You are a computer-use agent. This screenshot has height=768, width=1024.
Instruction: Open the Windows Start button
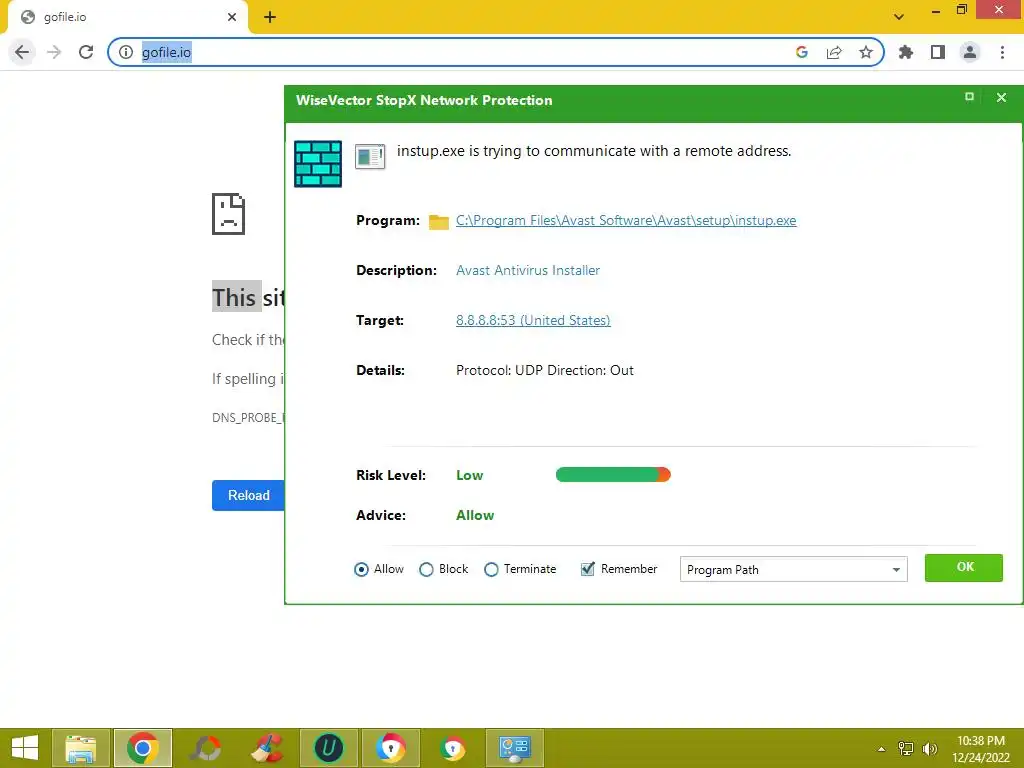pos(25,748)
